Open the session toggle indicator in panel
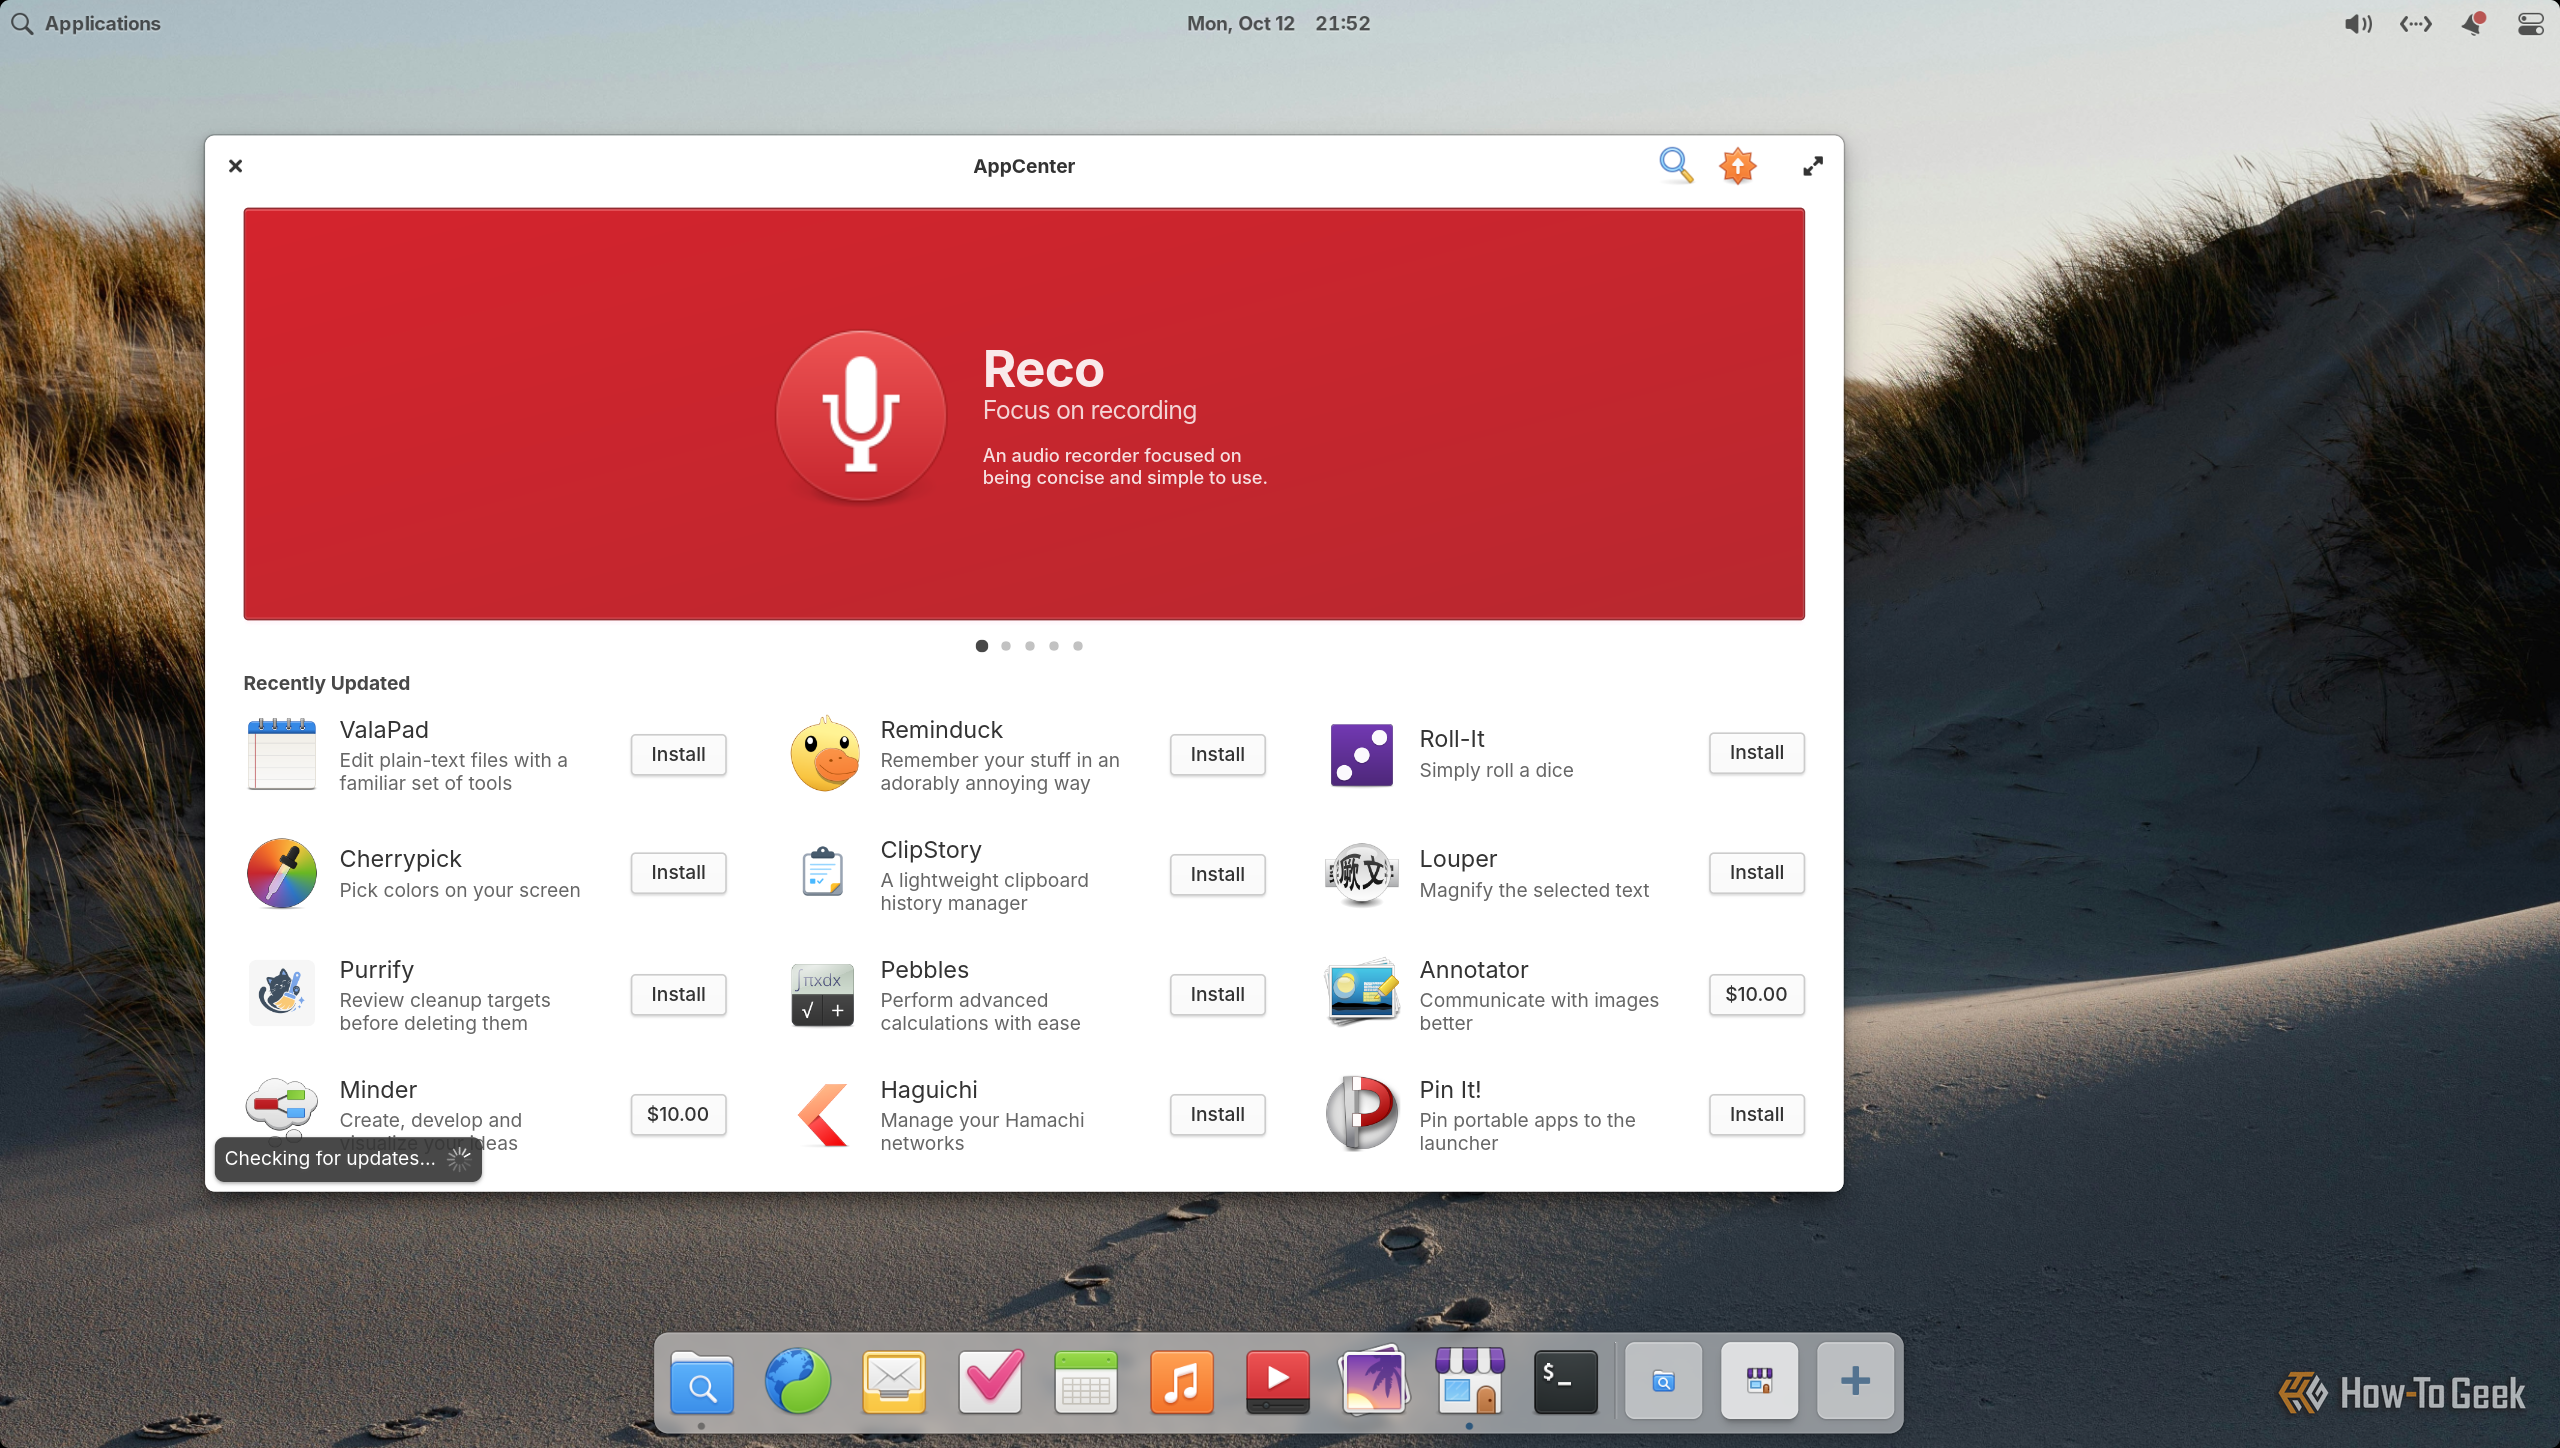The height and width of the screenshot is (1448, 2560). point(2530,24)
